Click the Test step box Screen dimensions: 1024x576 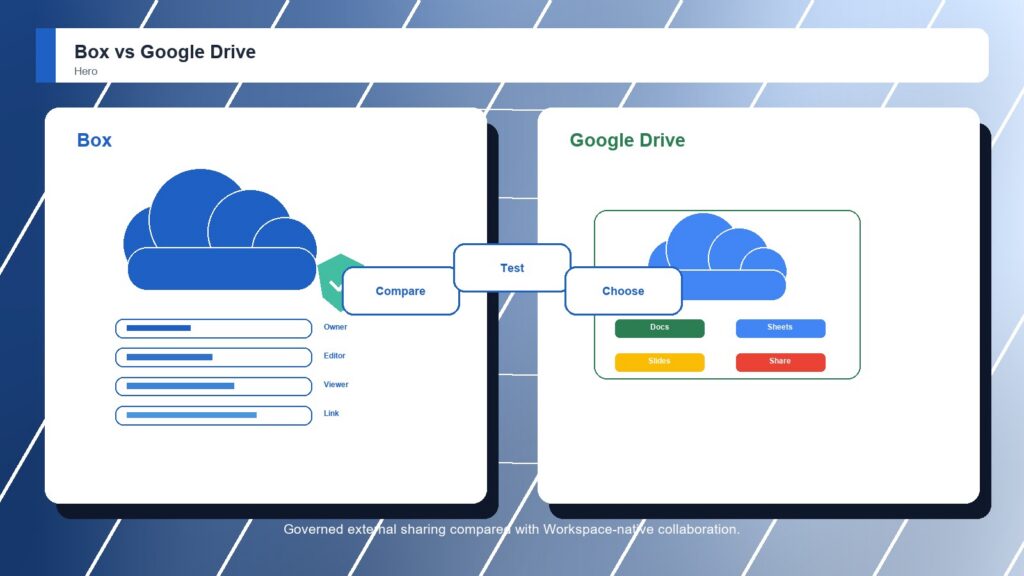click(512, 268)
